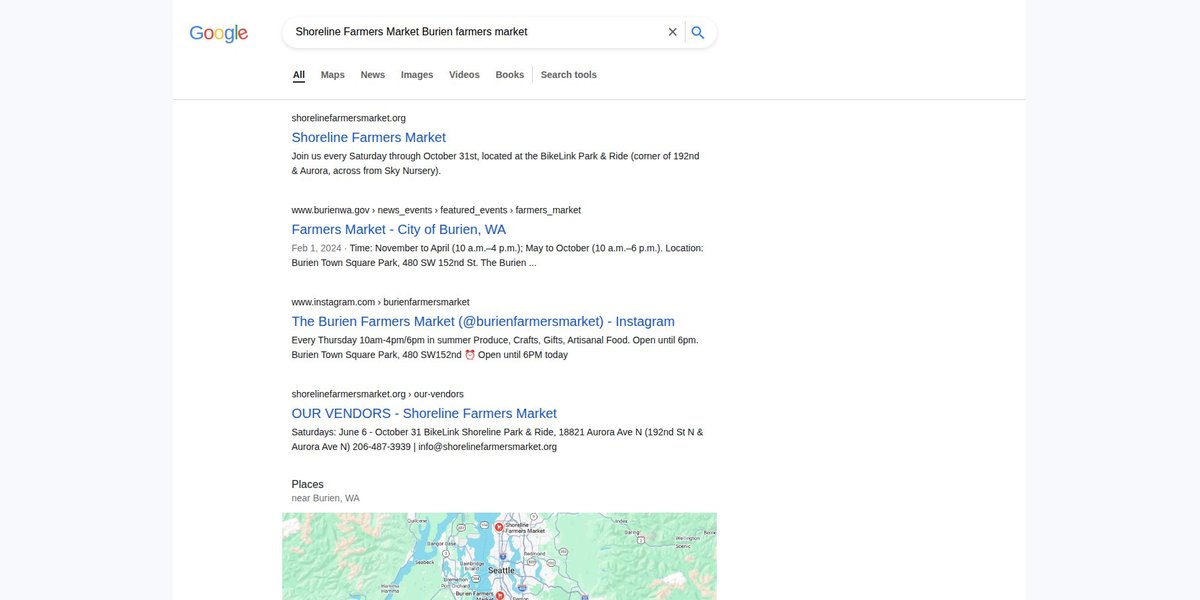Clear the search query with the X icon
Image resolution: width=1200 pixels, height=600 pixels.
(x=673, y=32)
